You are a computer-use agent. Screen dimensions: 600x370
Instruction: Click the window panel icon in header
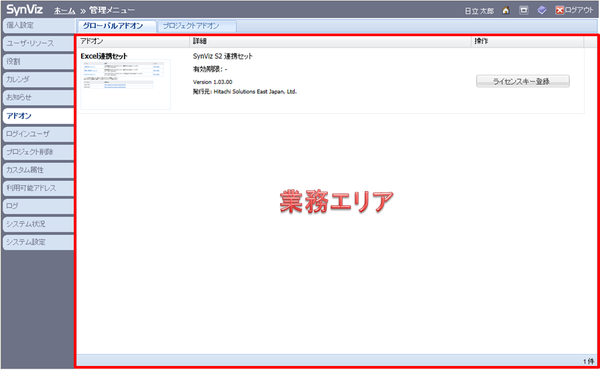point(524,10)
